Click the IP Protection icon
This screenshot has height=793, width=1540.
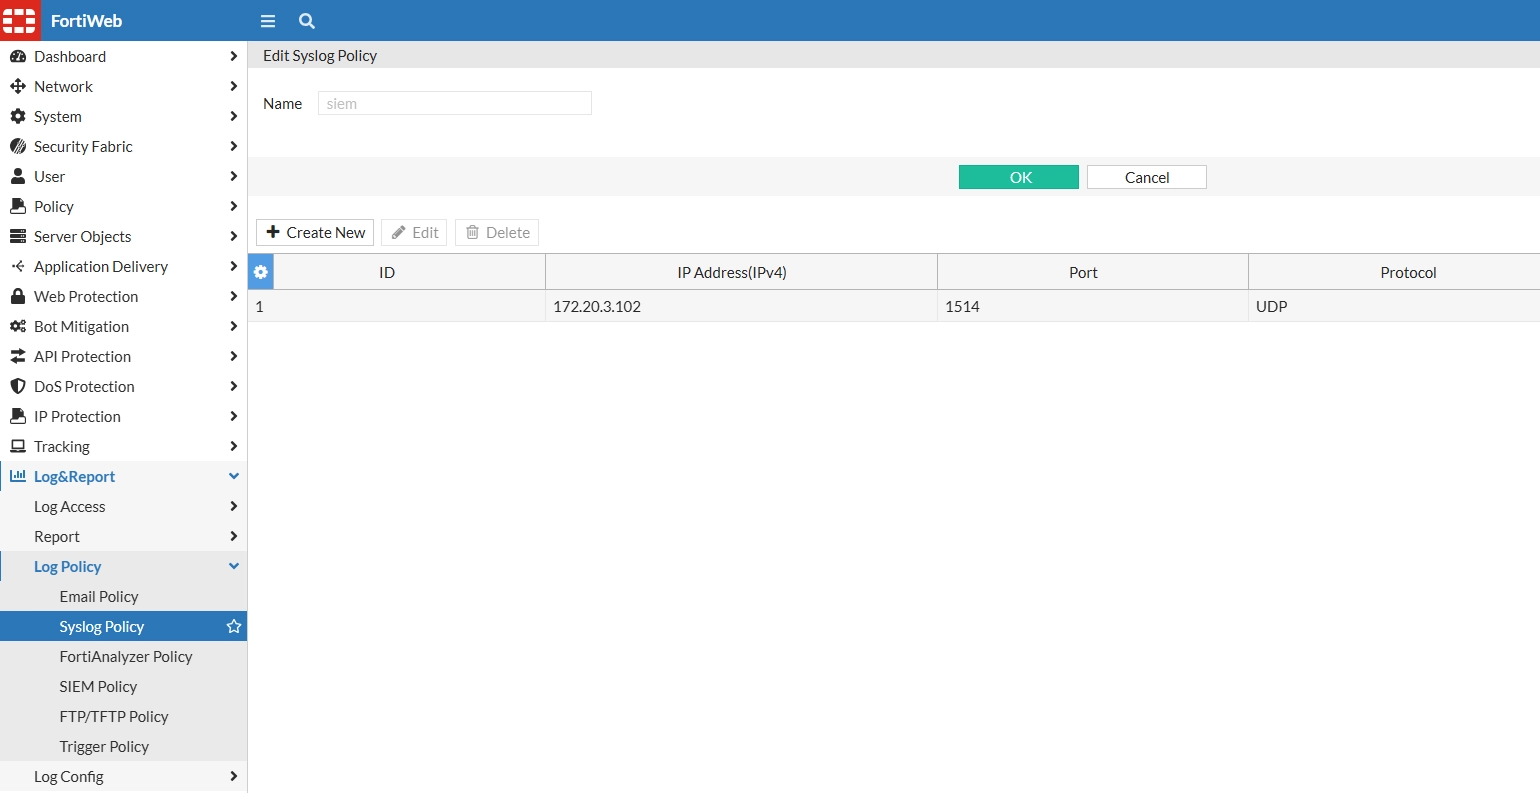18,417
